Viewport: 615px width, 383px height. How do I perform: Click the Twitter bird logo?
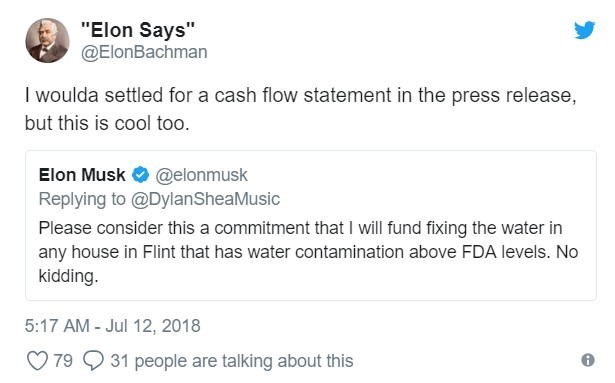584,30
